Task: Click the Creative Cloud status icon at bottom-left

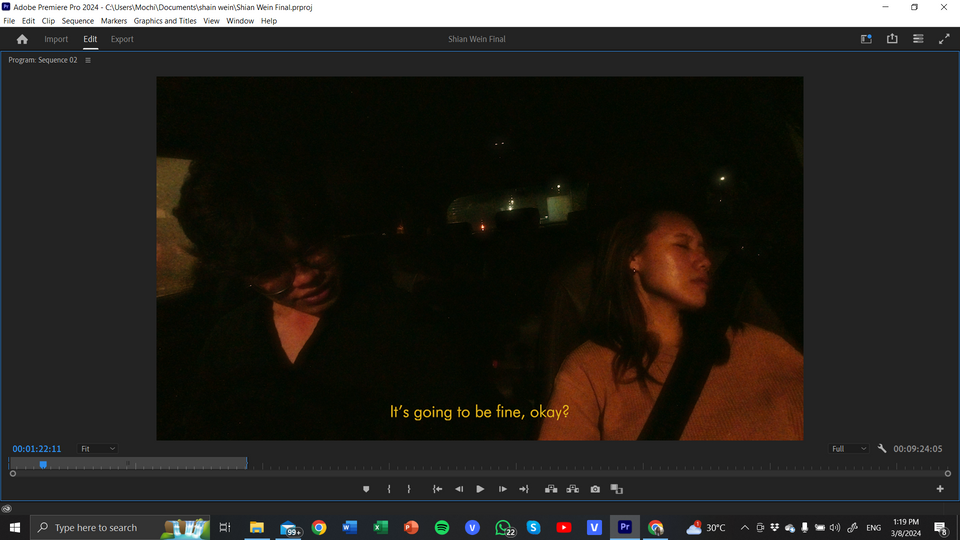Action: tap(6, 508)
